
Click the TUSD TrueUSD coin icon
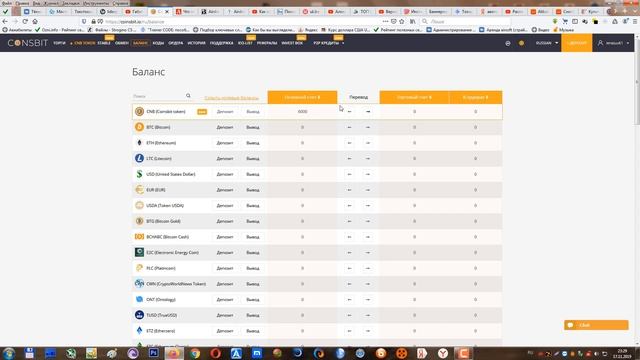(140, 315)
